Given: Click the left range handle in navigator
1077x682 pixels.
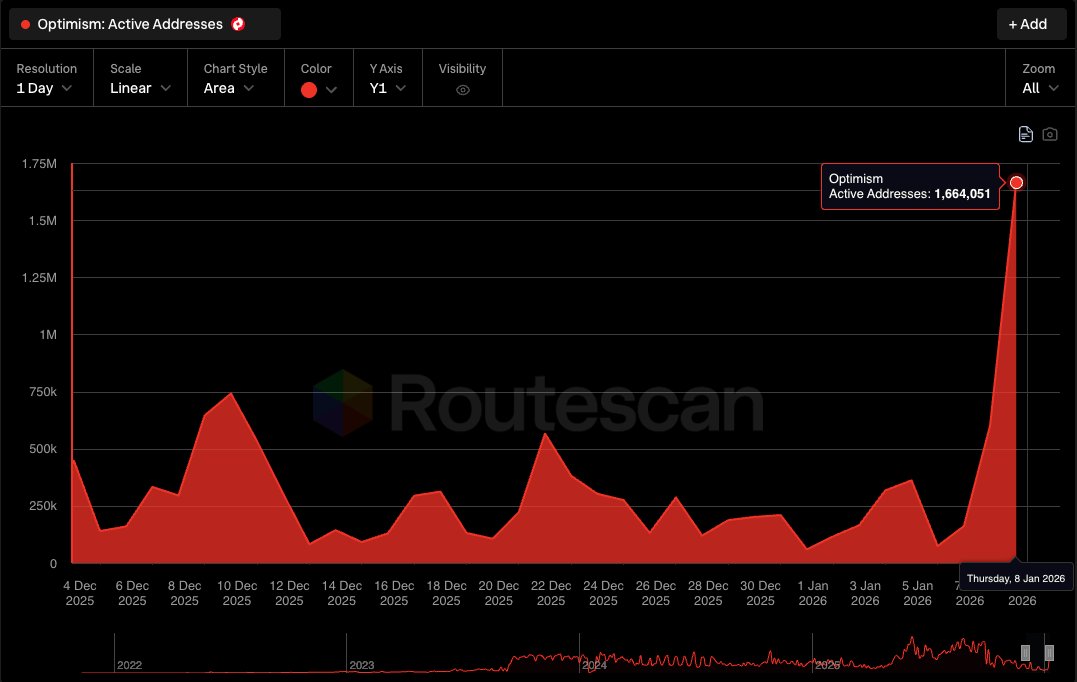Looking at the screenshot, I should [1025, 652].
